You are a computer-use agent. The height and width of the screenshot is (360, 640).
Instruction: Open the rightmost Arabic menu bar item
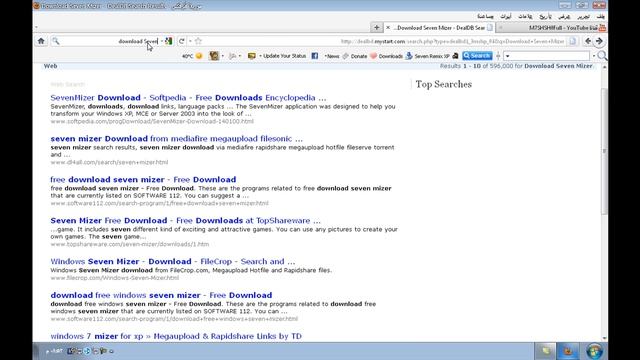tap(600, 16)
